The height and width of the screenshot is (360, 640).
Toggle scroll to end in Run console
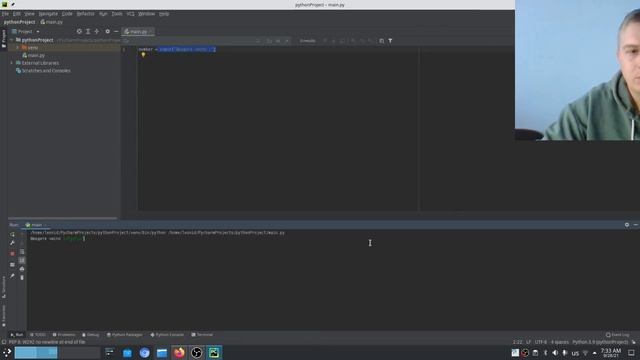click(22, 260)
